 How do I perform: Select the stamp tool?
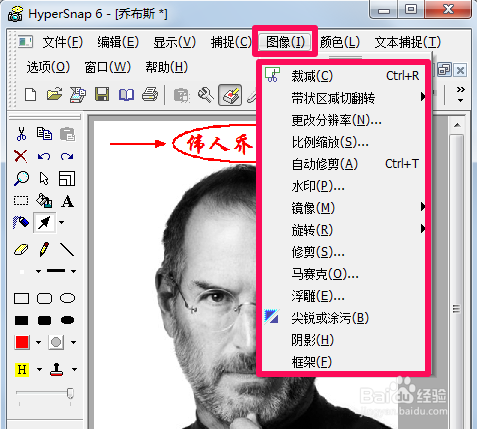(56, 369)
